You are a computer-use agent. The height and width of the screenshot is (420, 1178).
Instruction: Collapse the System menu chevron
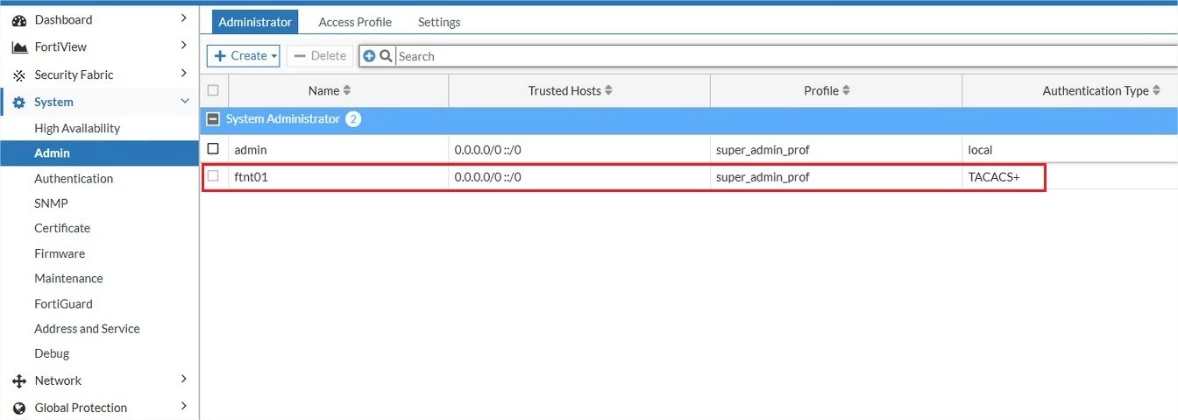tap(185, 101)
